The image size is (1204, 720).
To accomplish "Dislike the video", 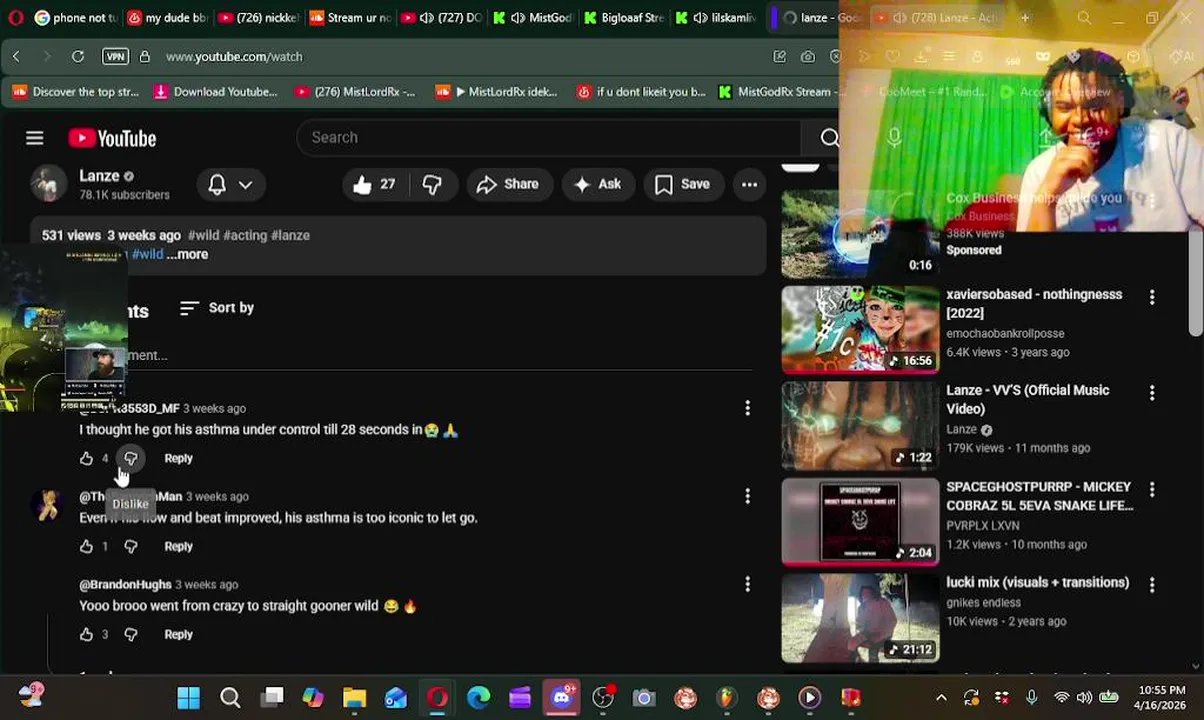I will coord(432,184).
